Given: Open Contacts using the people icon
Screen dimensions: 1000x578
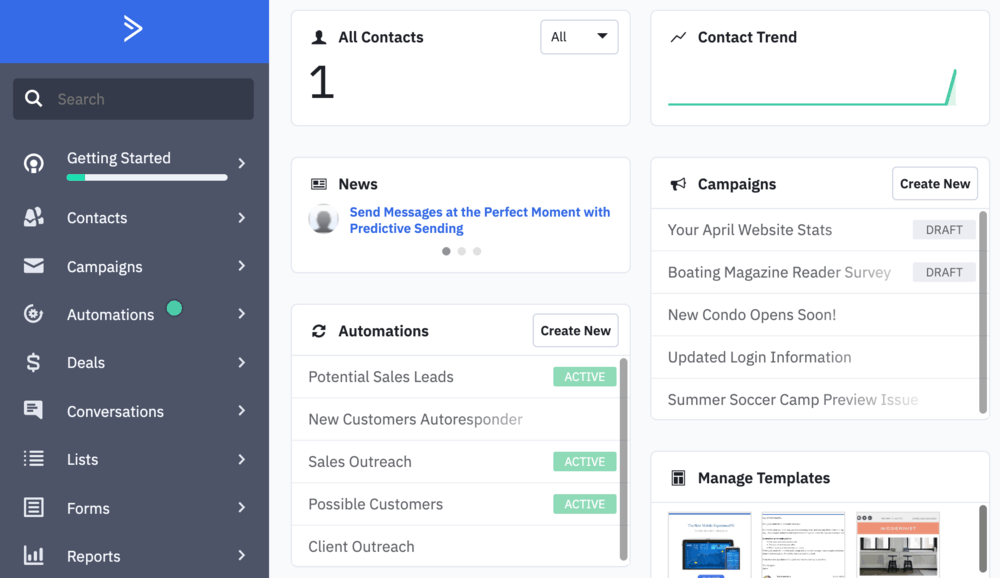Looking at the screenshot, I should point(35,217).
